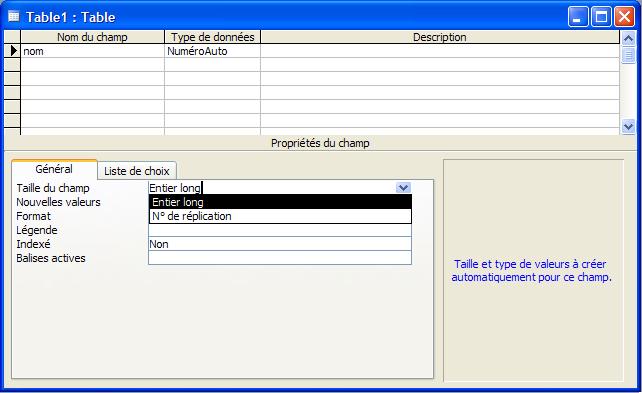Select the Balises actives label
Image resolution: width=642 pixels, height=393 pixels.
tap(51, 258)
